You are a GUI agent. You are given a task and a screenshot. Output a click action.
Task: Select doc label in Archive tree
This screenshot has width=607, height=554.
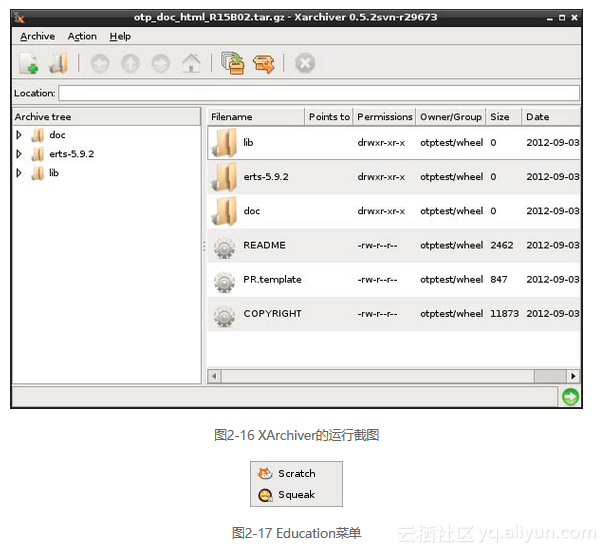coord(57,135)
